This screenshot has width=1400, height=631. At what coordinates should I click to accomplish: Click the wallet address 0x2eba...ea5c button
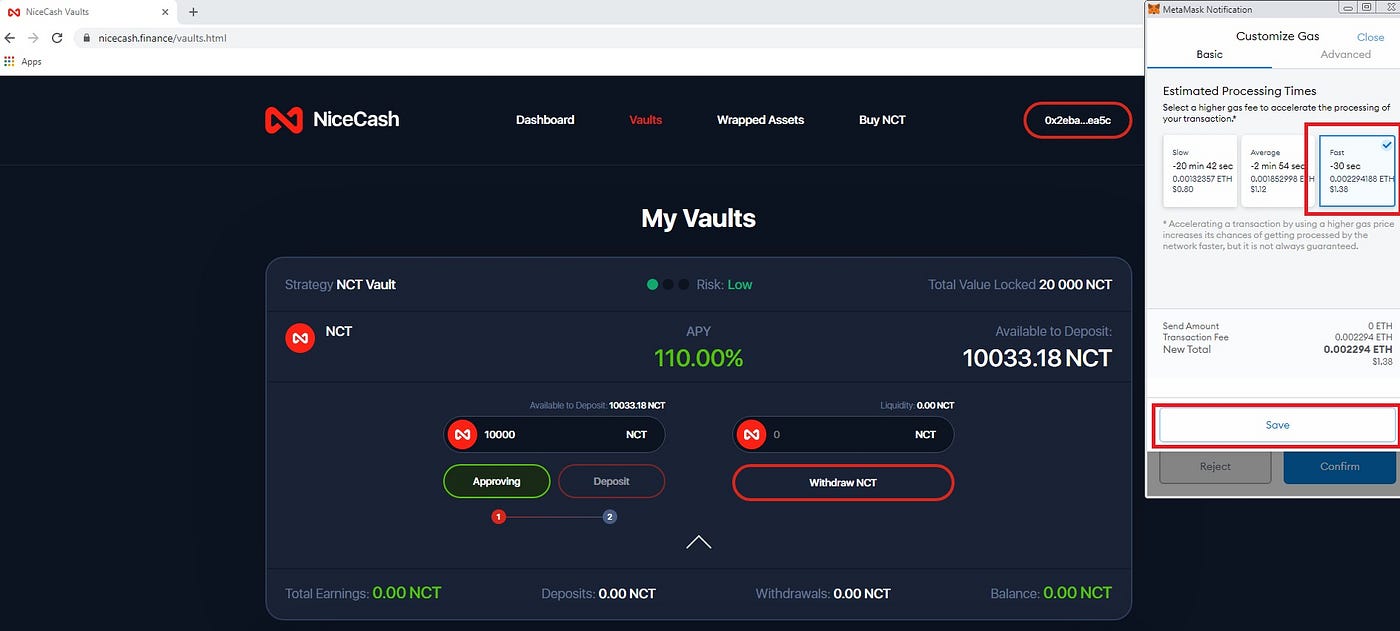(x=1078, y=120)
